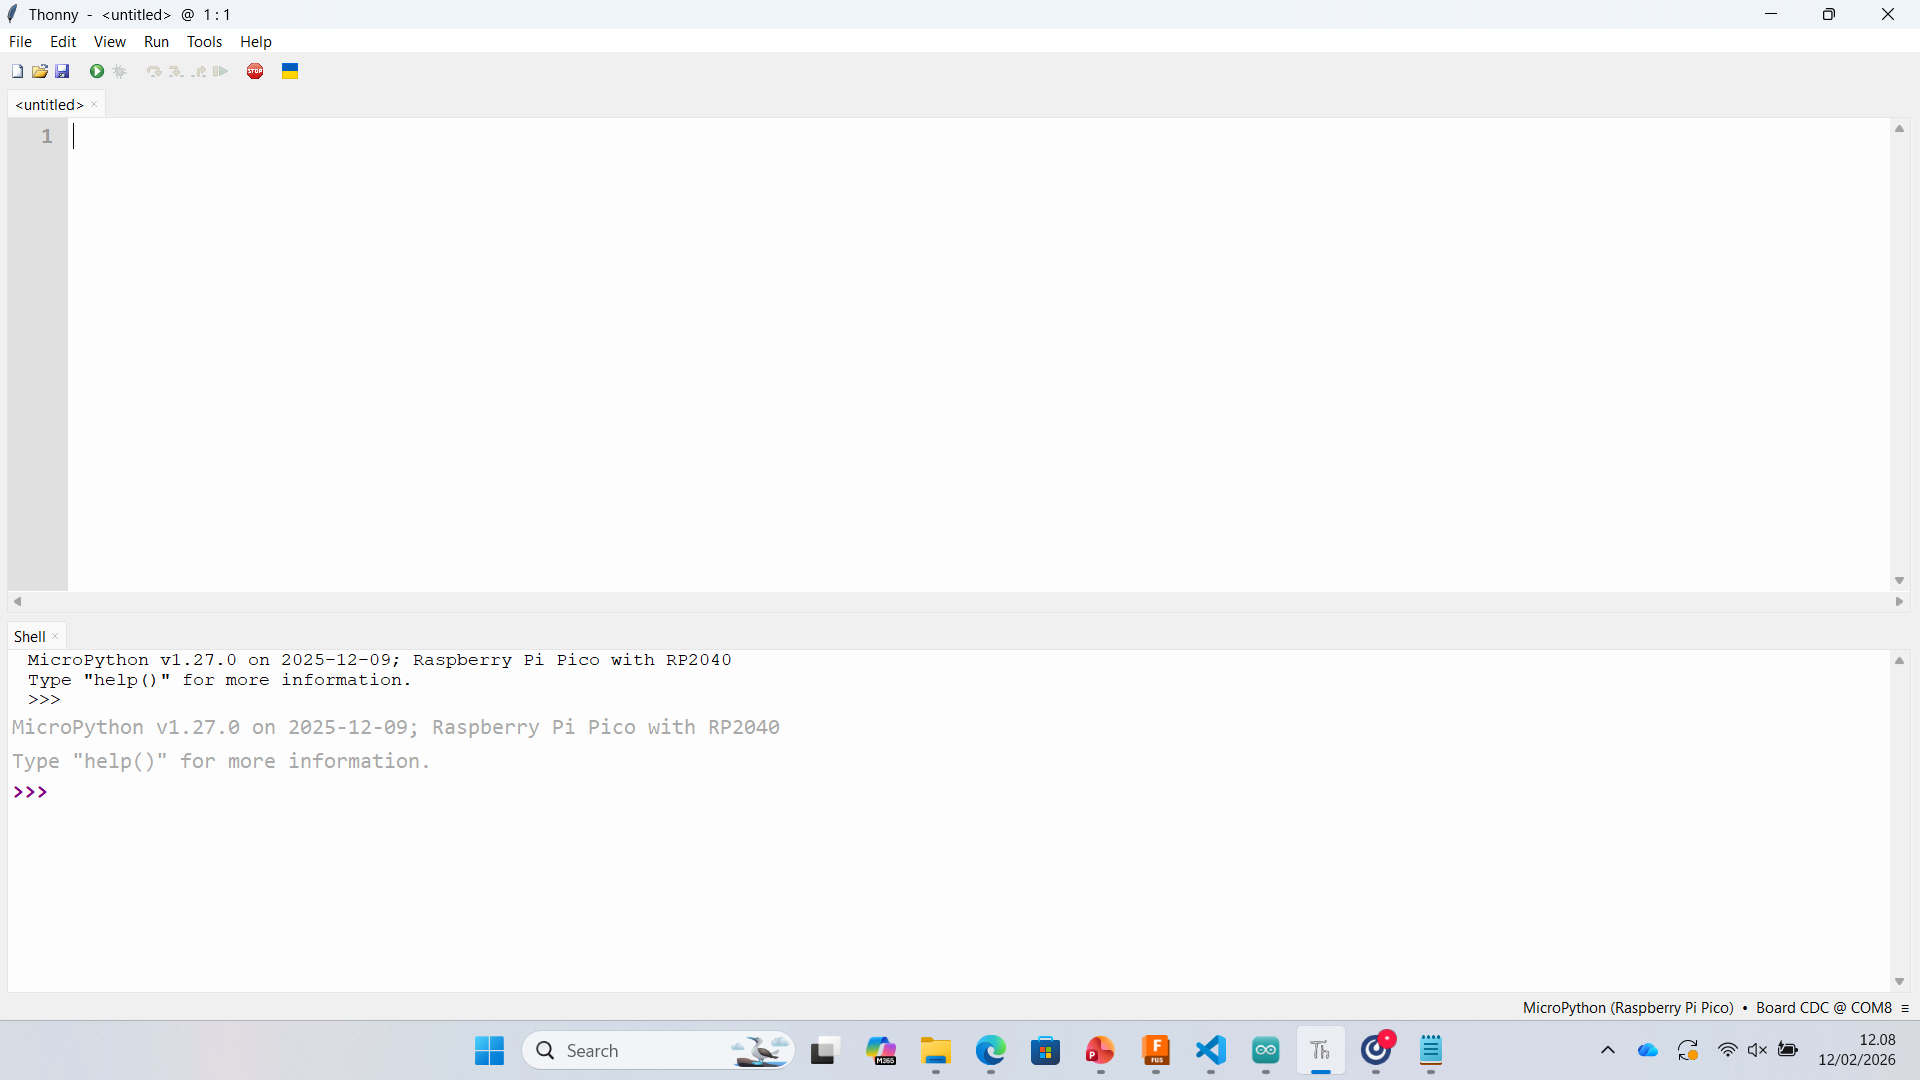This screenshot has height=1080, width=1920.
Task: Toggle the muted volume tray icon
Action: (x=1757, y=1050)
